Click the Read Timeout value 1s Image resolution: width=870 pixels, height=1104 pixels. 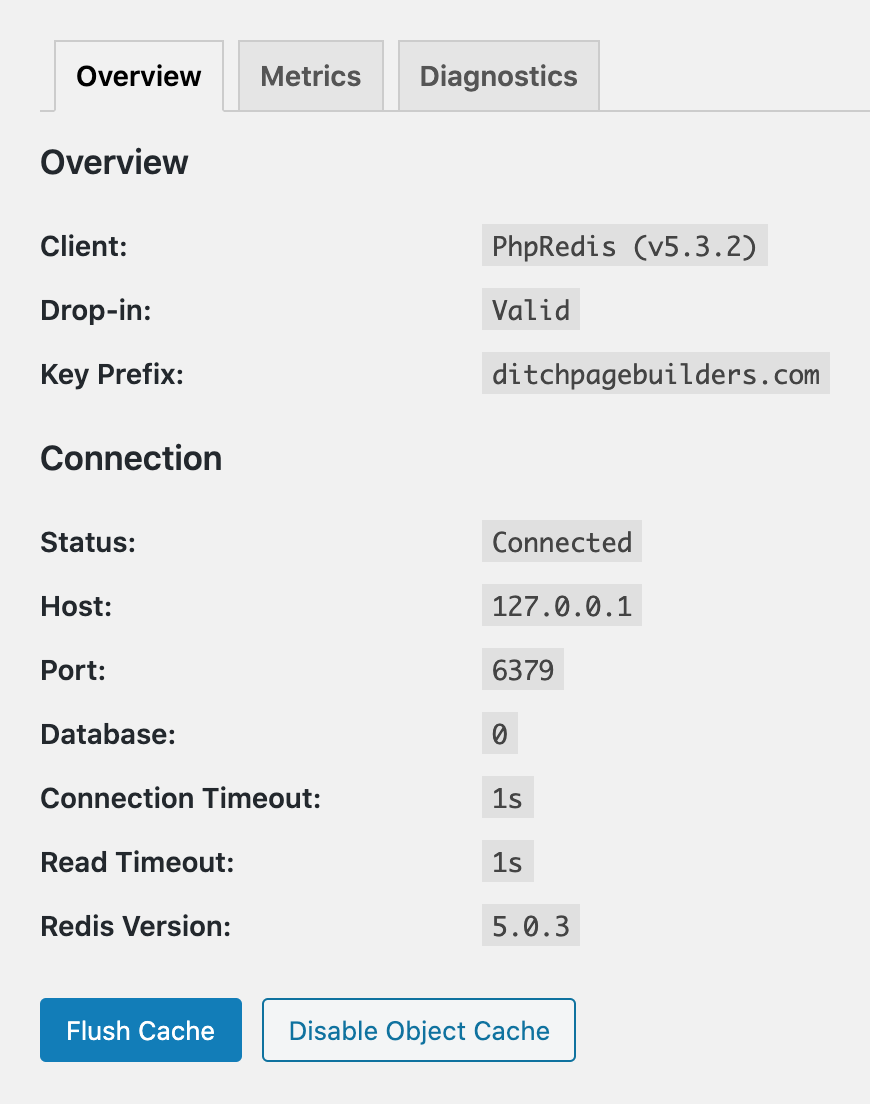[x=507, y=862]
